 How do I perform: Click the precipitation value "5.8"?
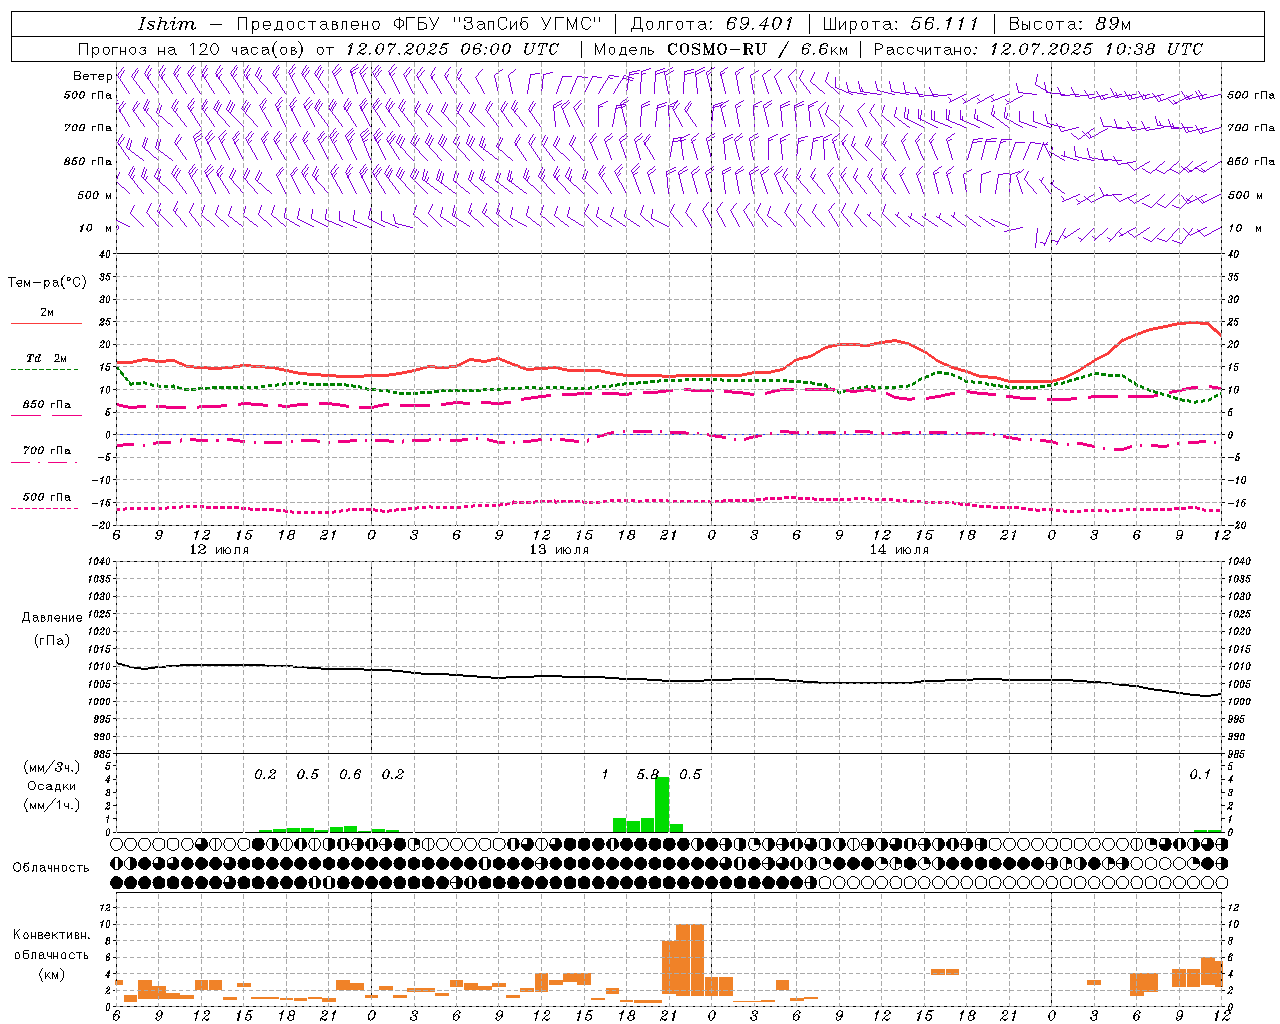click(x=648, y=774)
